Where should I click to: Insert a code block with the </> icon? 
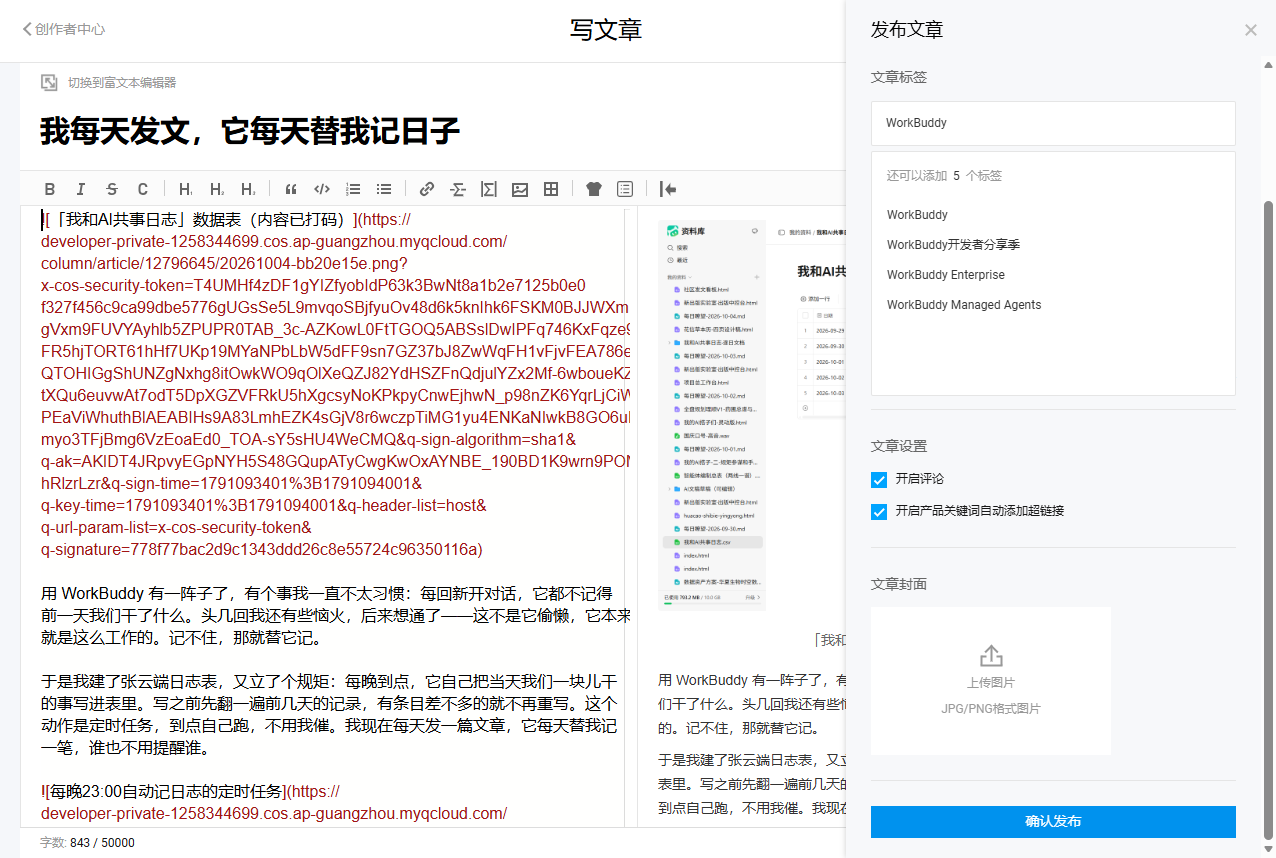pos(322,189)
